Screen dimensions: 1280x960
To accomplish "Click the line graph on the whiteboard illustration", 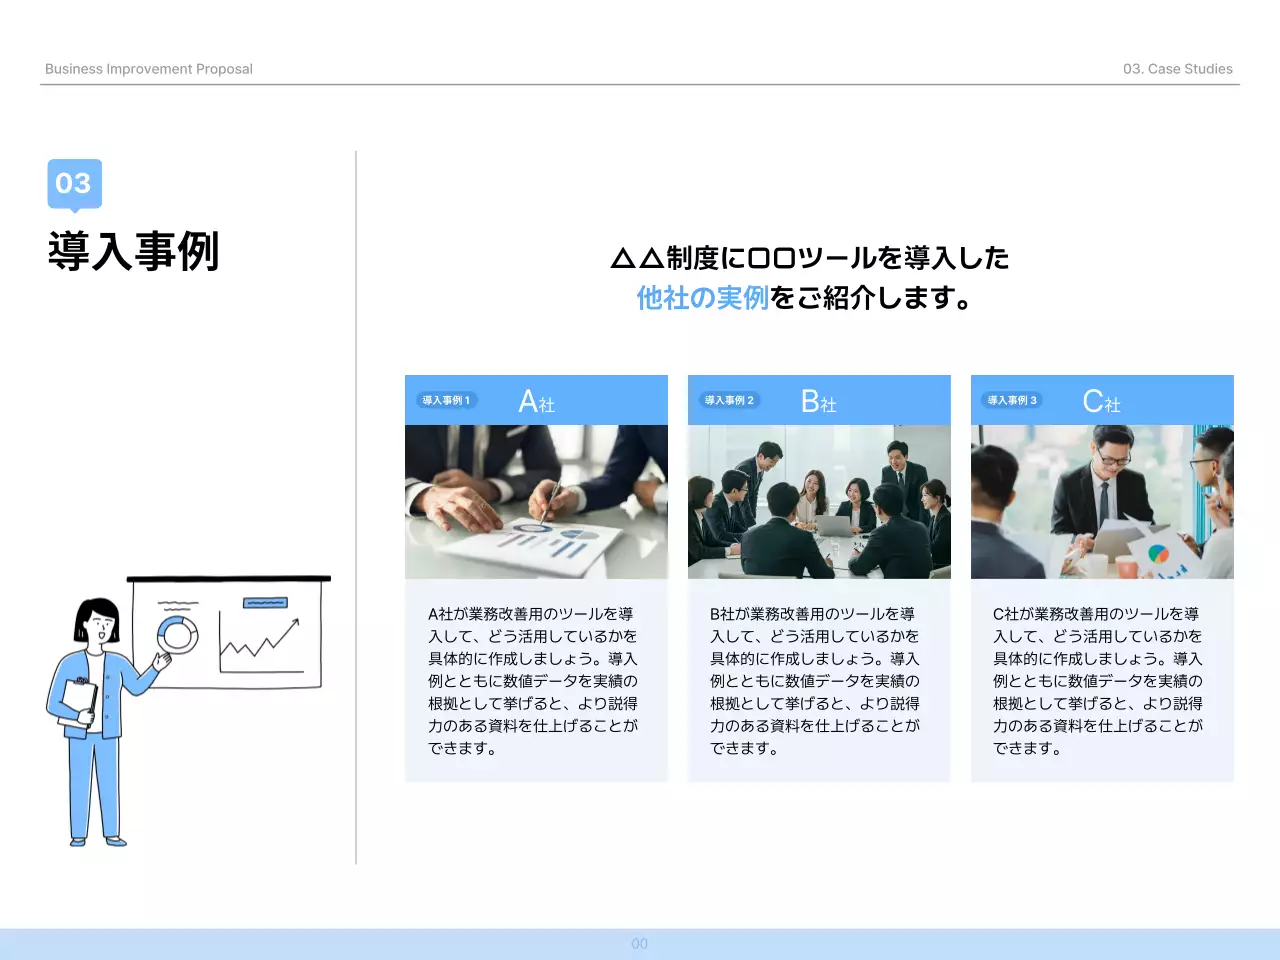I will [262, 640].
